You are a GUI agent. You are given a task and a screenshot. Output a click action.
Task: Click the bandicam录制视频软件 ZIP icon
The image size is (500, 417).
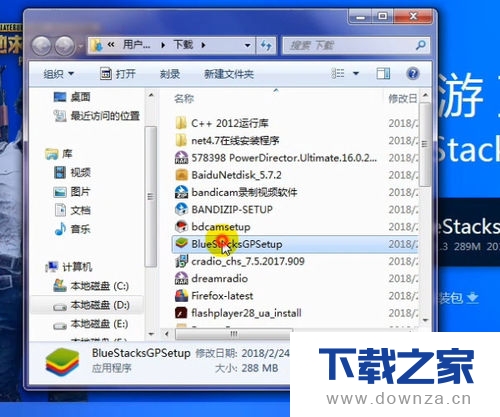tap(181, 192)
